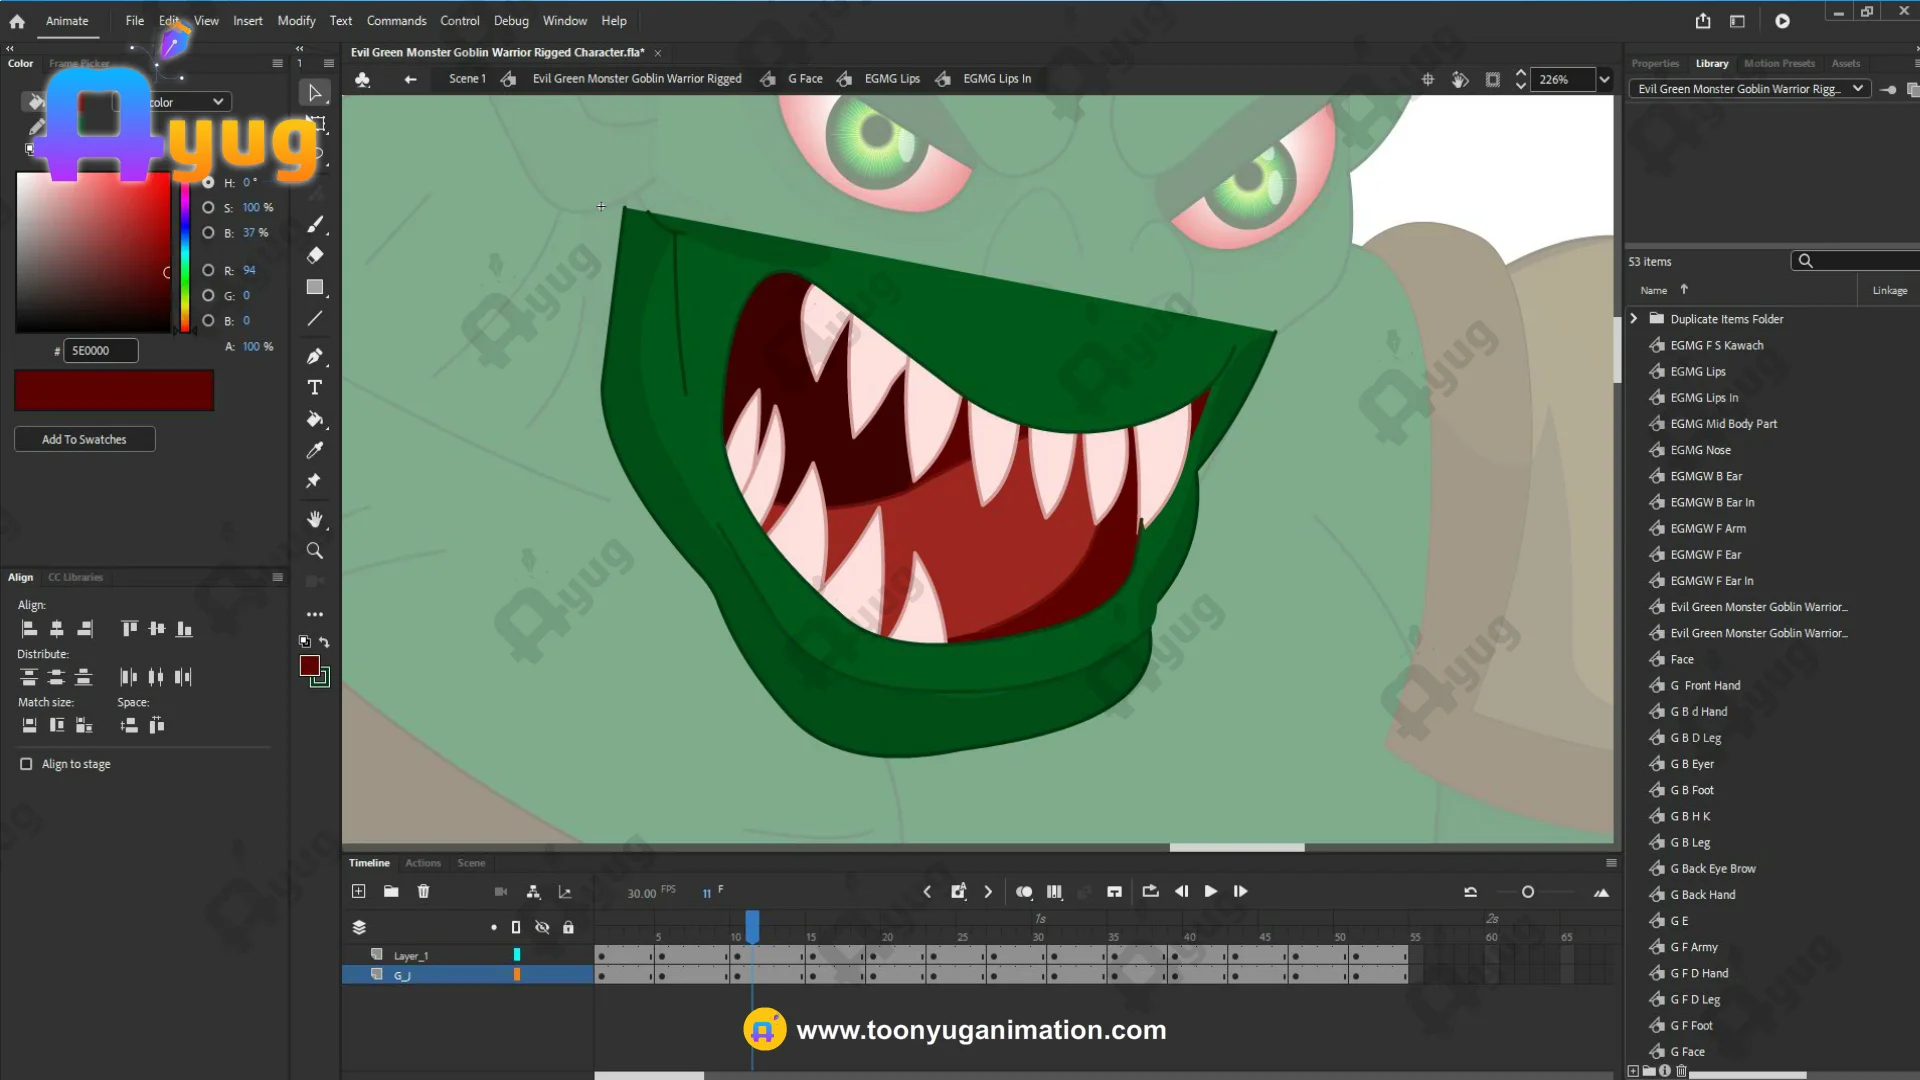
Task: Create a new layer in timeline
Action: (x=359, y=891)
